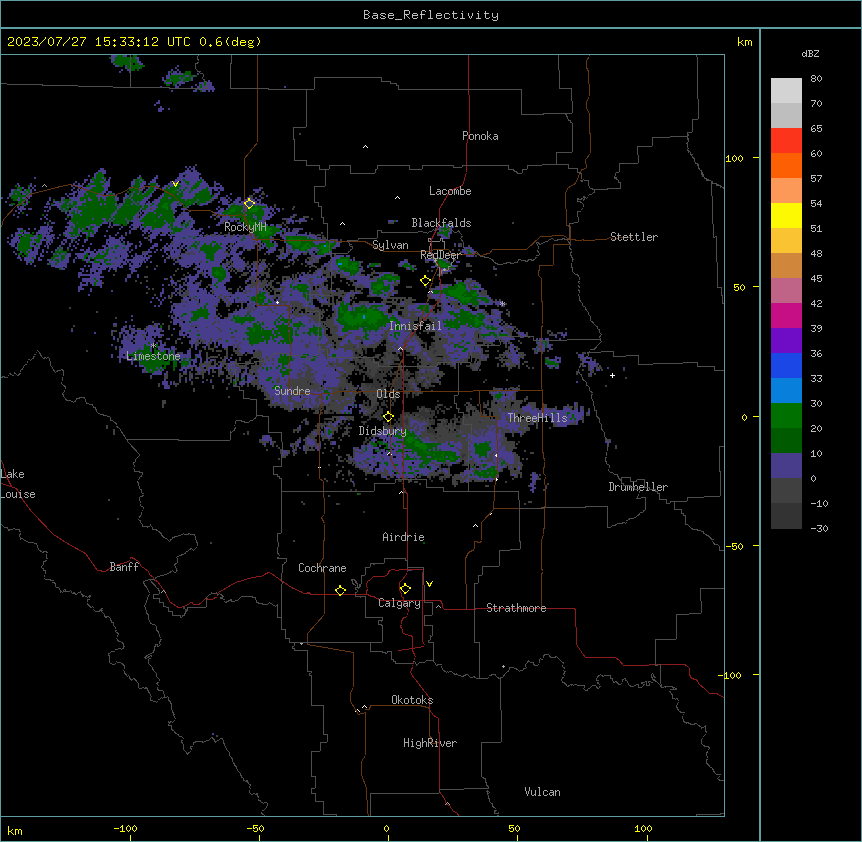The image size is (862, 842).
Task: Click the km unit label at bottom left
Action: 15,830
